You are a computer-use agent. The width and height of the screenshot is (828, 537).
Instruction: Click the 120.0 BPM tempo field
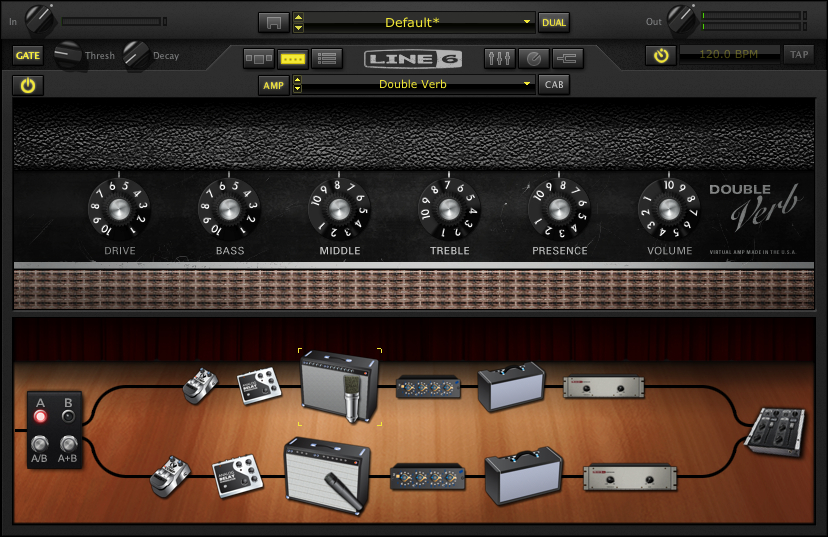tap(728, 55)
